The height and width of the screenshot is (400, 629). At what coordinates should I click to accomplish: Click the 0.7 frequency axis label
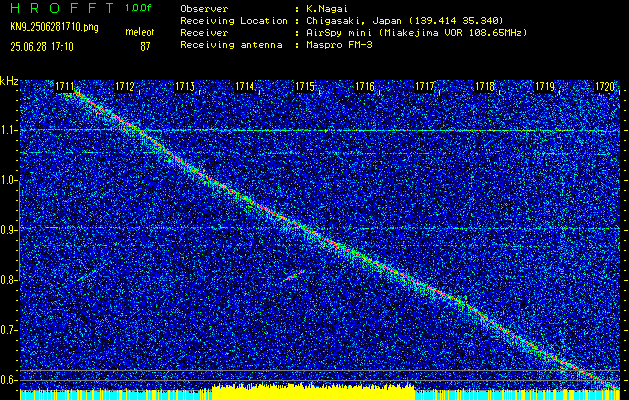coord(9,330)
